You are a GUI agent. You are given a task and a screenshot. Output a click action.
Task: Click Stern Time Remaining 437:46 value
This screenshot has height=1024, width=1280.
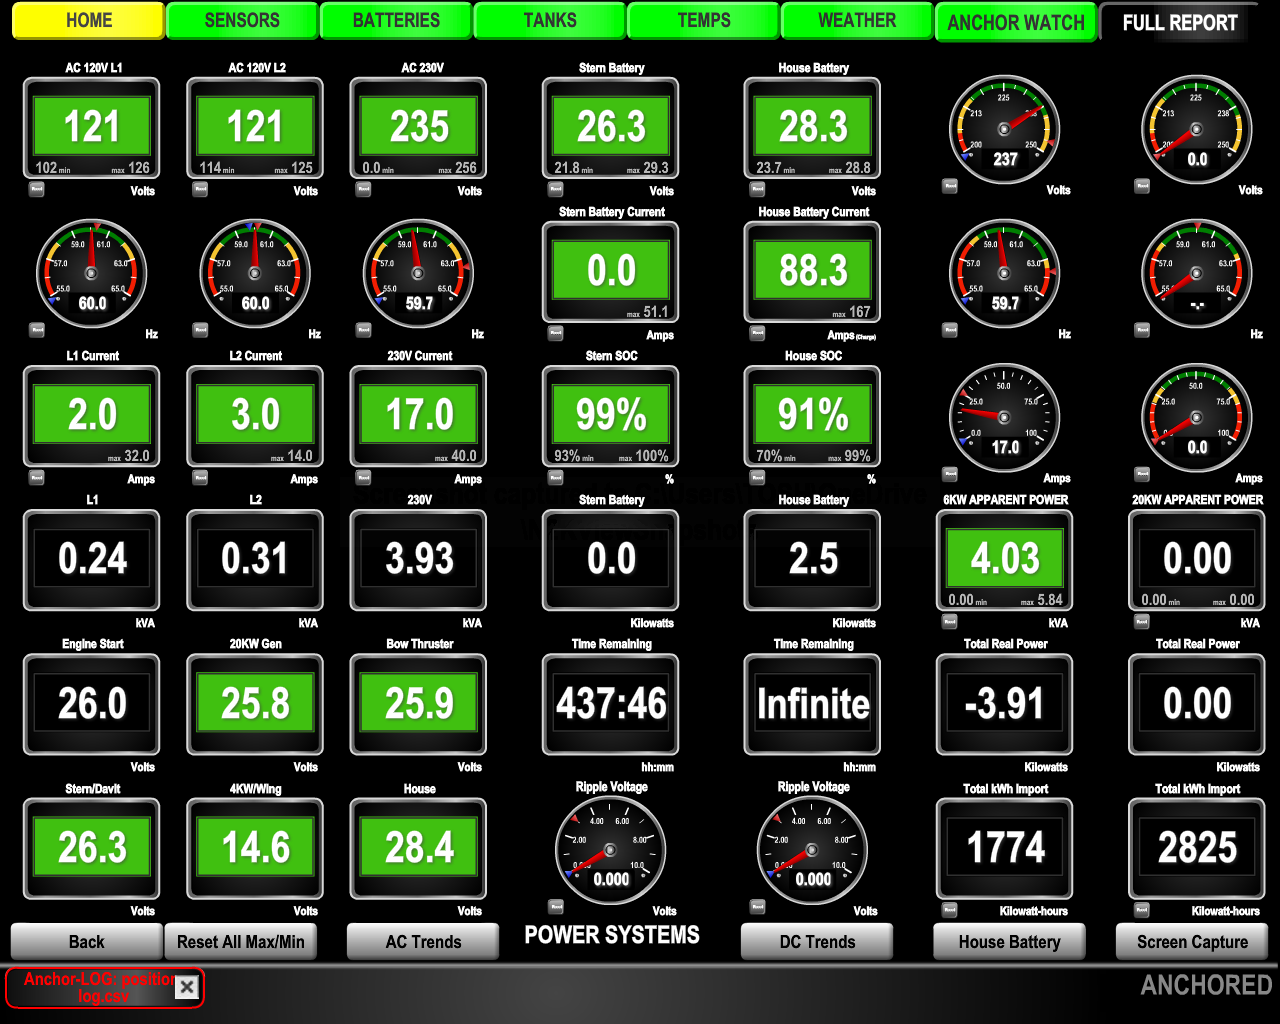(611, 704)
